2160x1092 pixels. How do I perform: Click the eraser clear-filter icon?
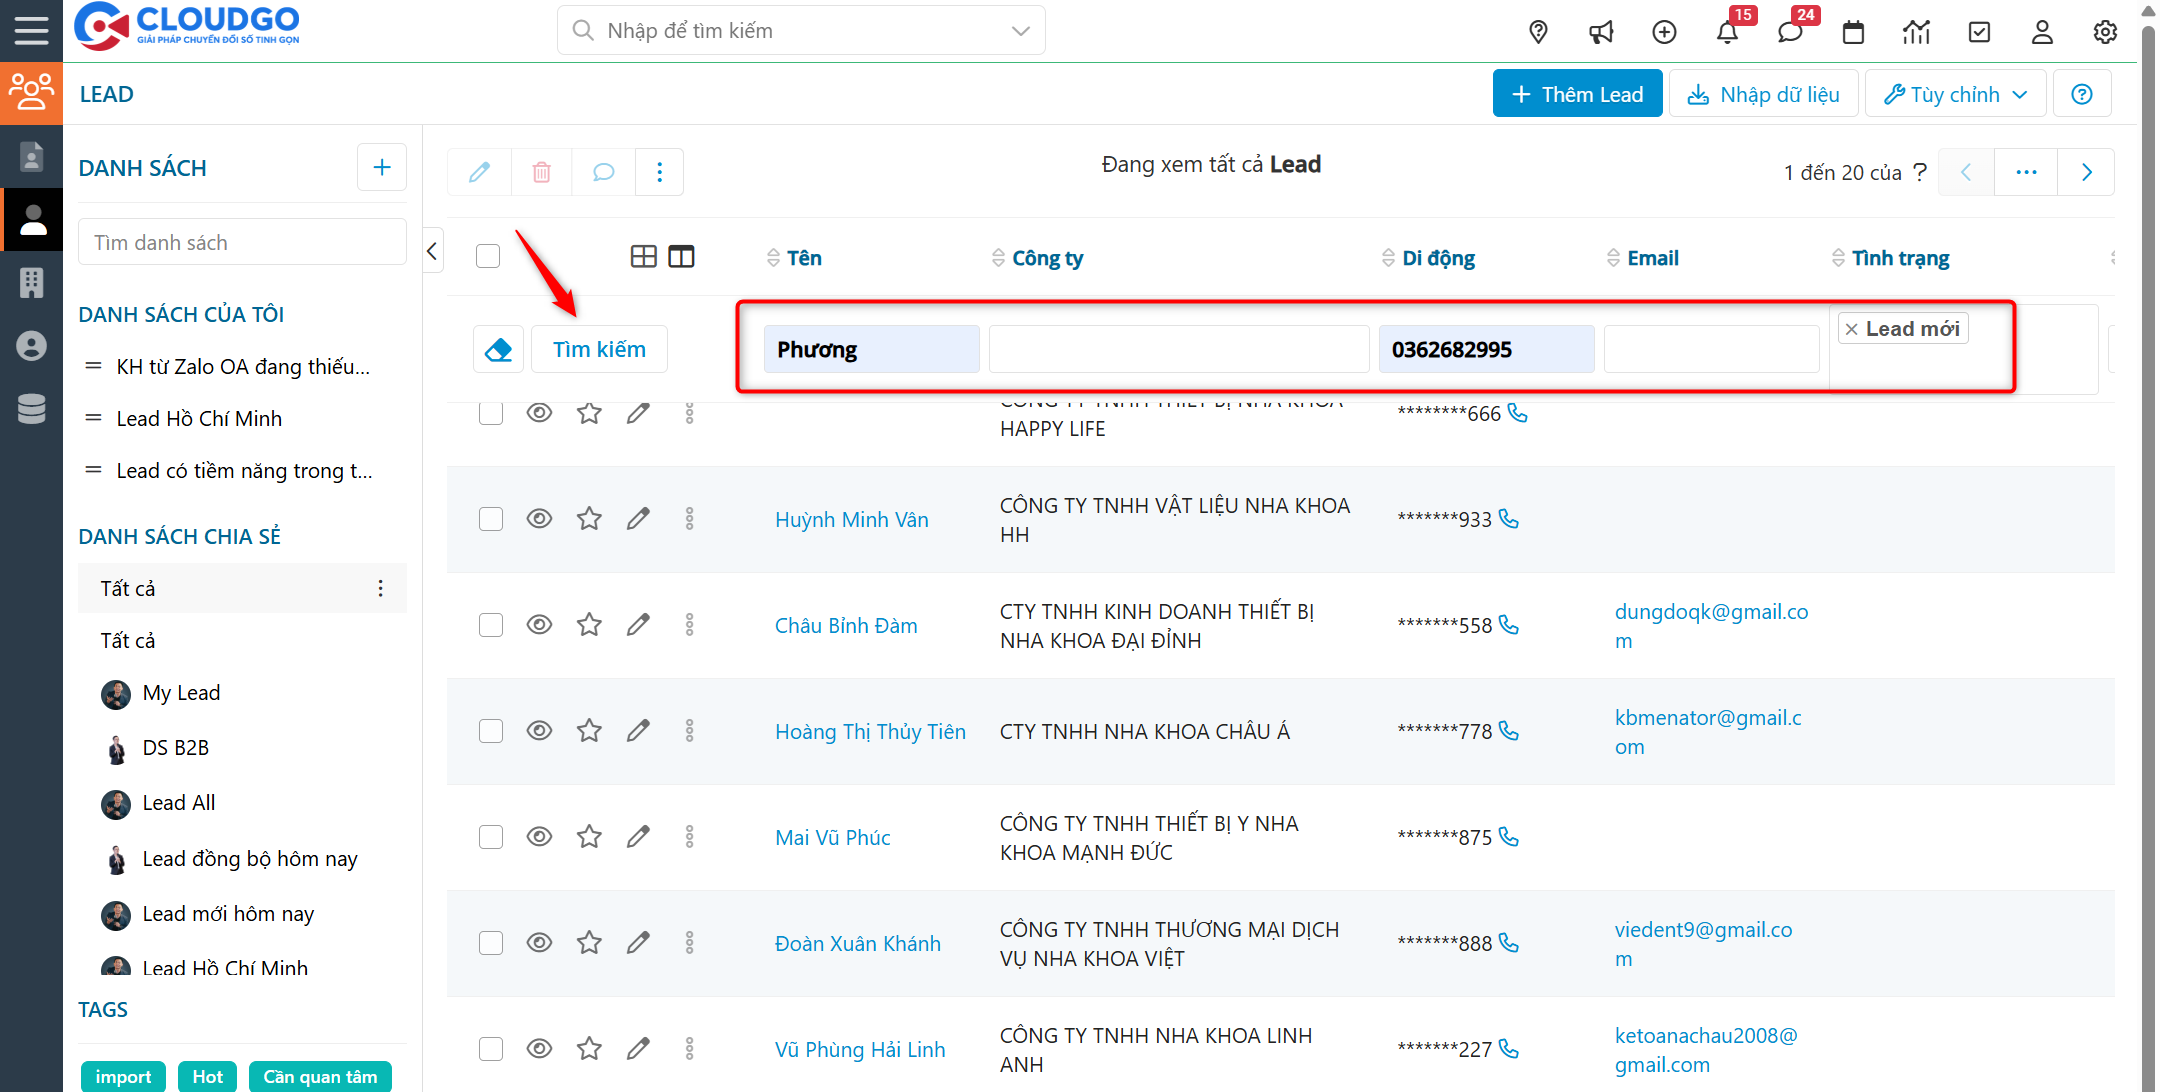pos(498,350)
